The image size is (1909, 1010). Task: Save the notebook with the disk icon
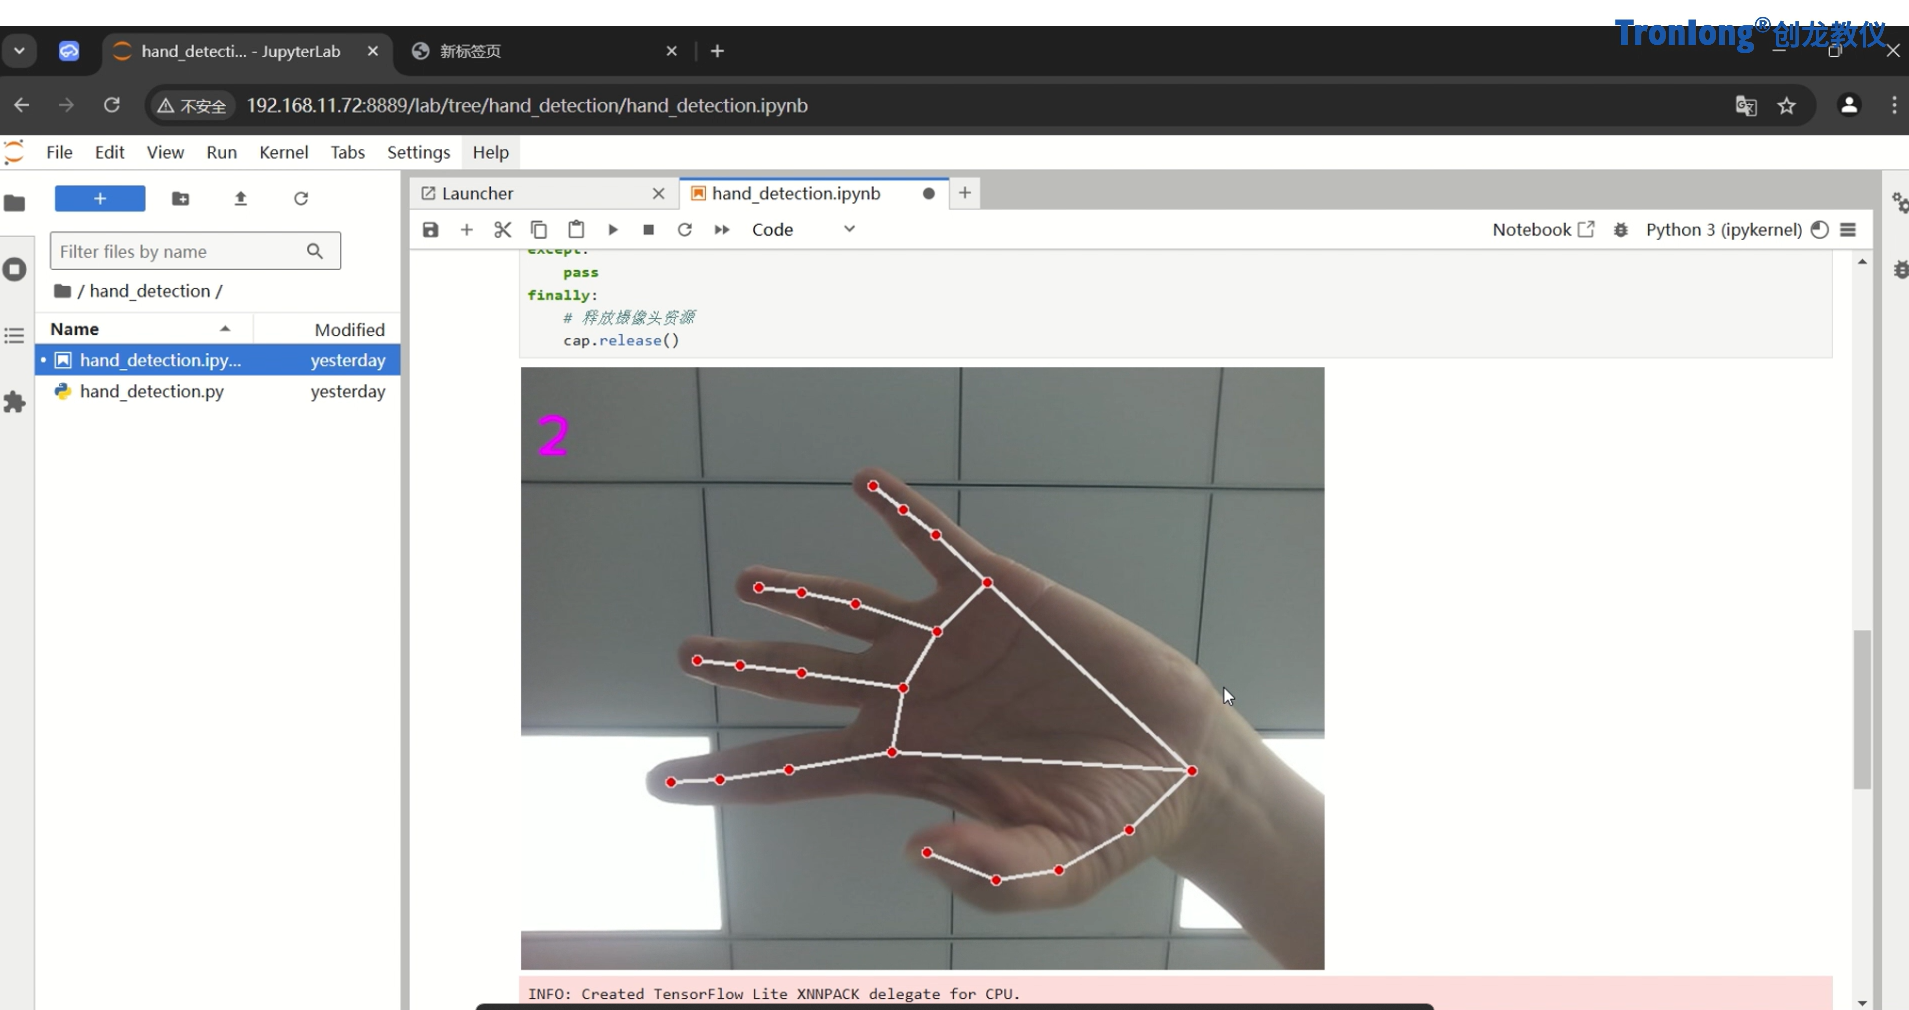pyautogui.click(x=430, y=230)
